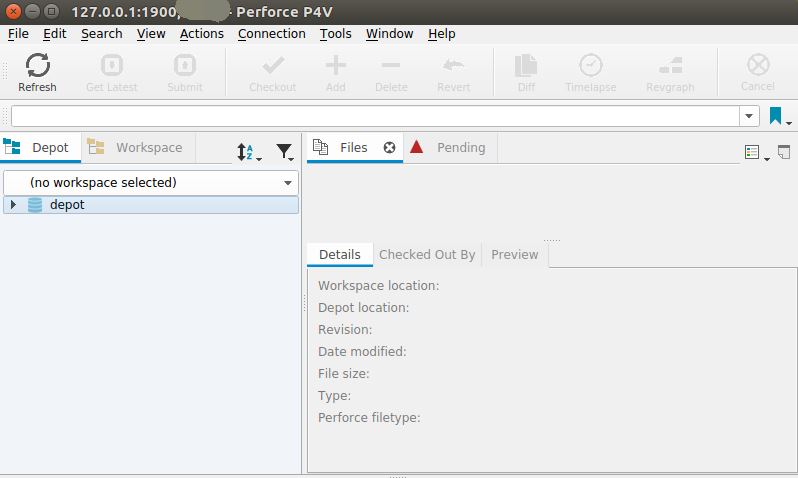Open the Window menu

pyautogui.click(x=389, y=34)
